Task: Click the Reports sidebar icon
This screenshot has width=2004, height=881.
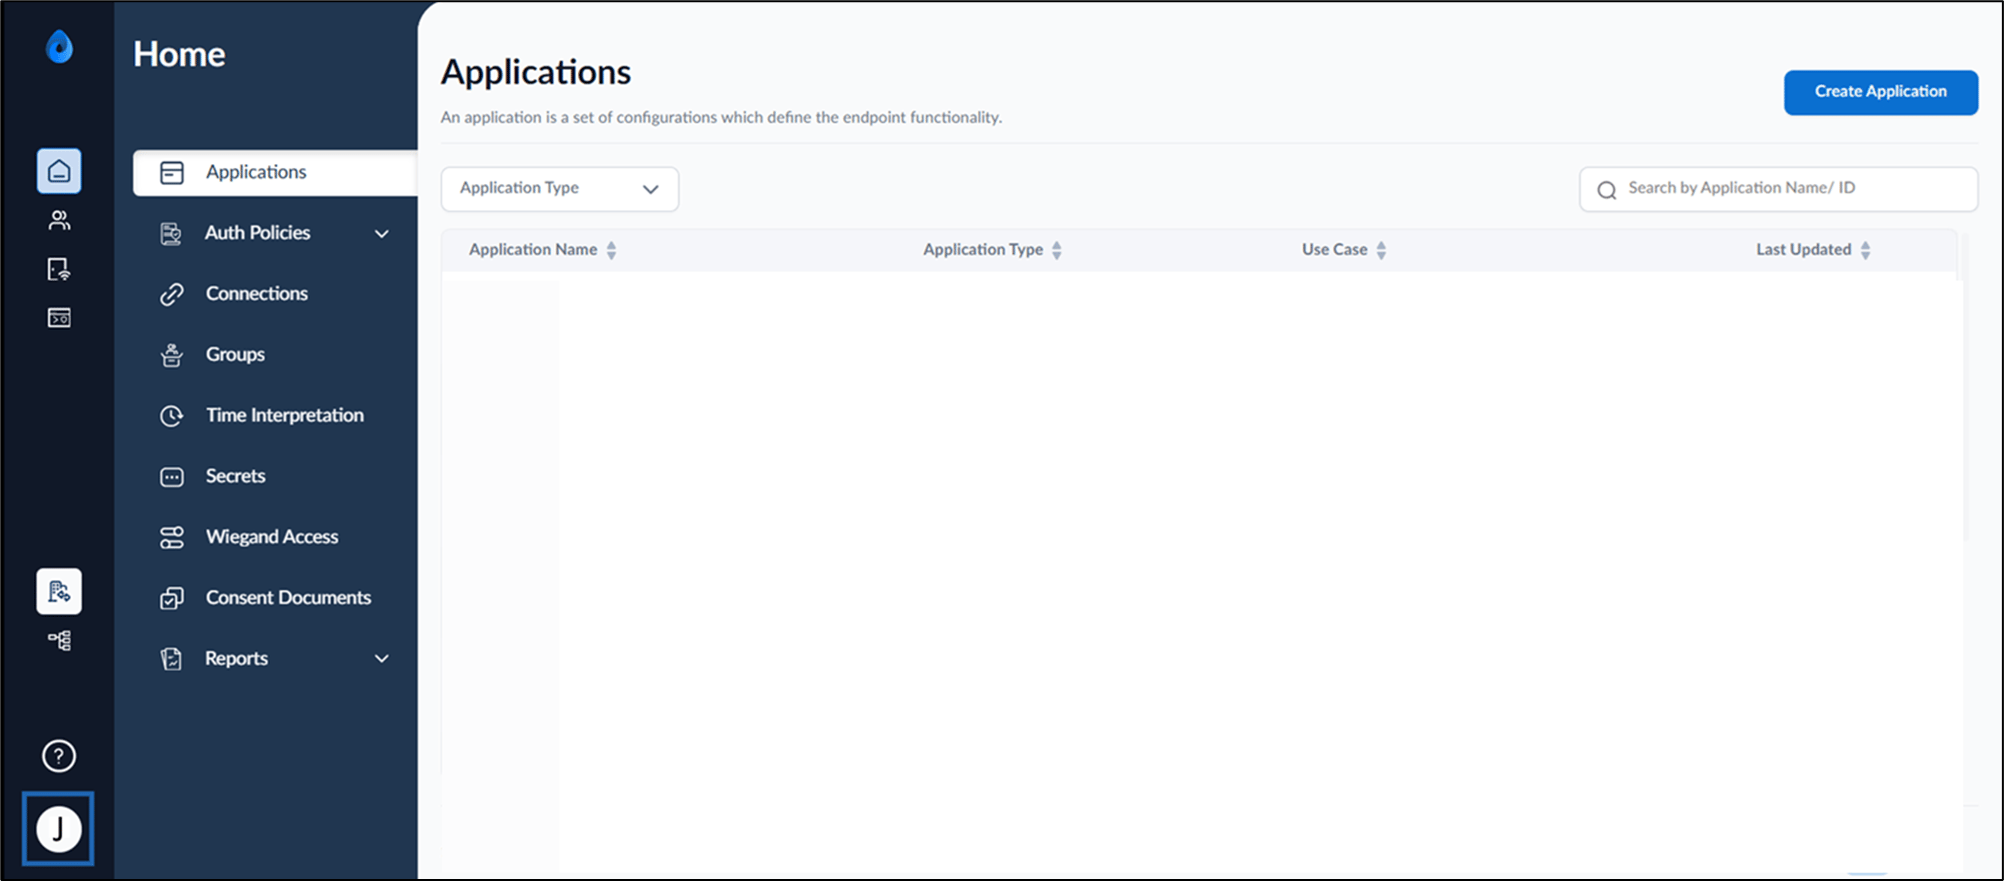Action: tap(171, 659)
